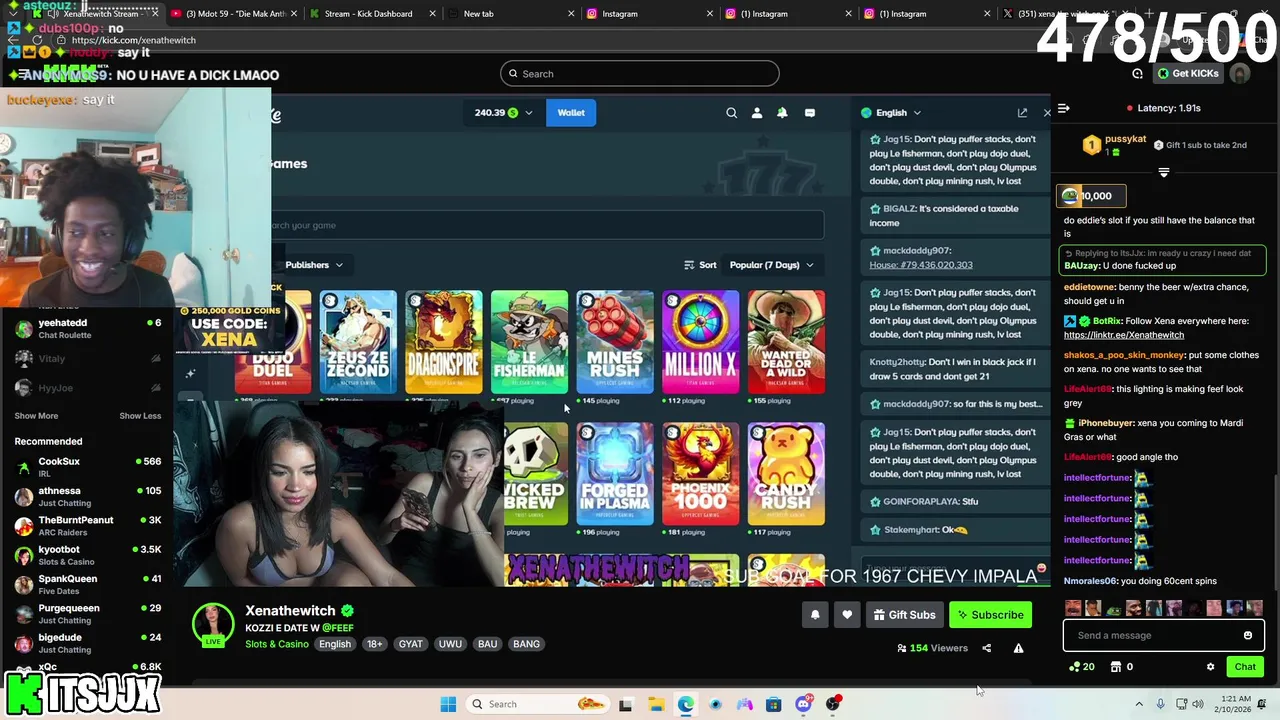1280x720 pixels.
Task: Open the Le Fisherman game tile
Action: click(529, 342)
